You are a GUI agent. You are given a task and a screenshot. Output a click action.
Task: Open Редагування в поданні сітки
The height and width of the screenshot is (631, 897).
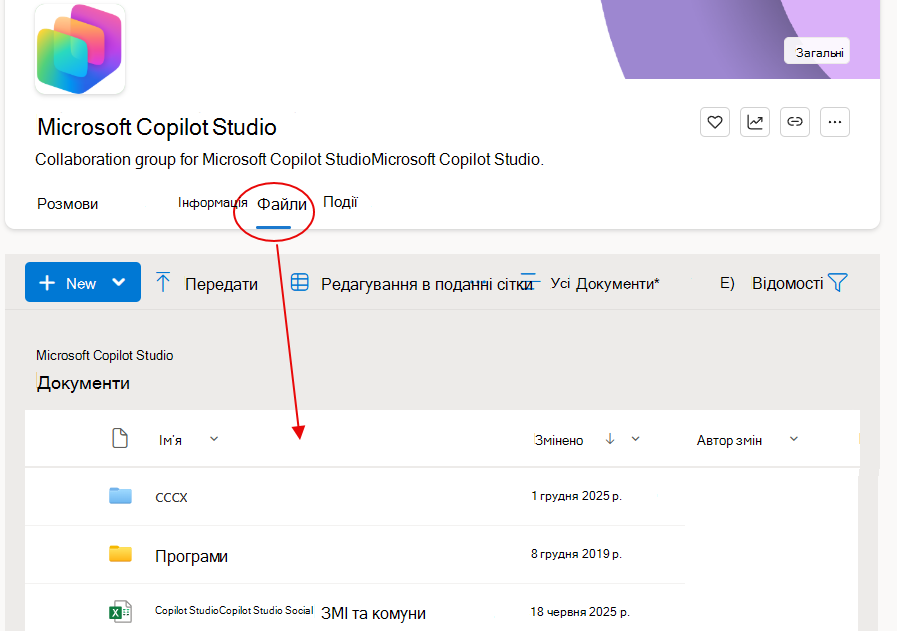426,284
